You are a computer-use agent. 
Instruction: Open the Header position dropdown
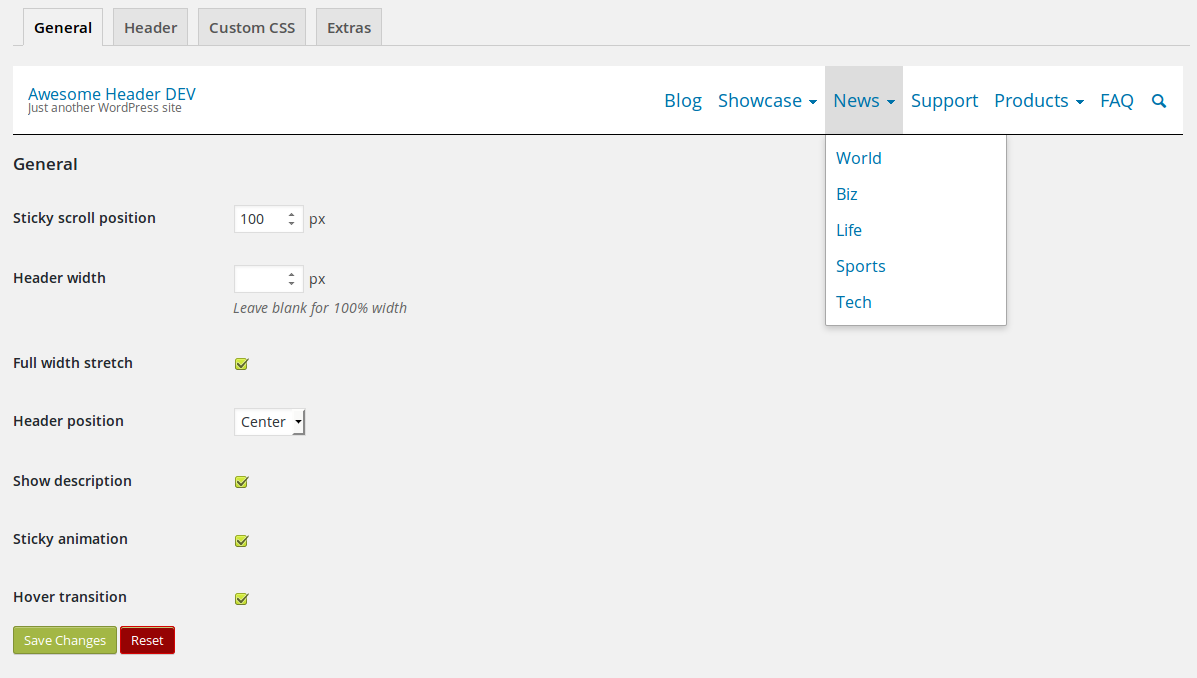(269, 422)
